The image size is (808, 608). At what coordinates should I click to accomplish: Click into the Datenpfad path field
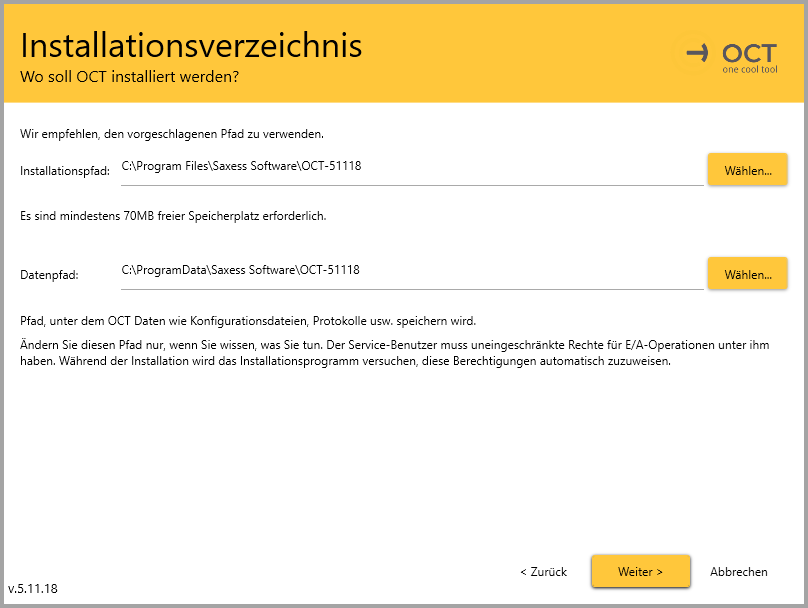pos(412,271)
